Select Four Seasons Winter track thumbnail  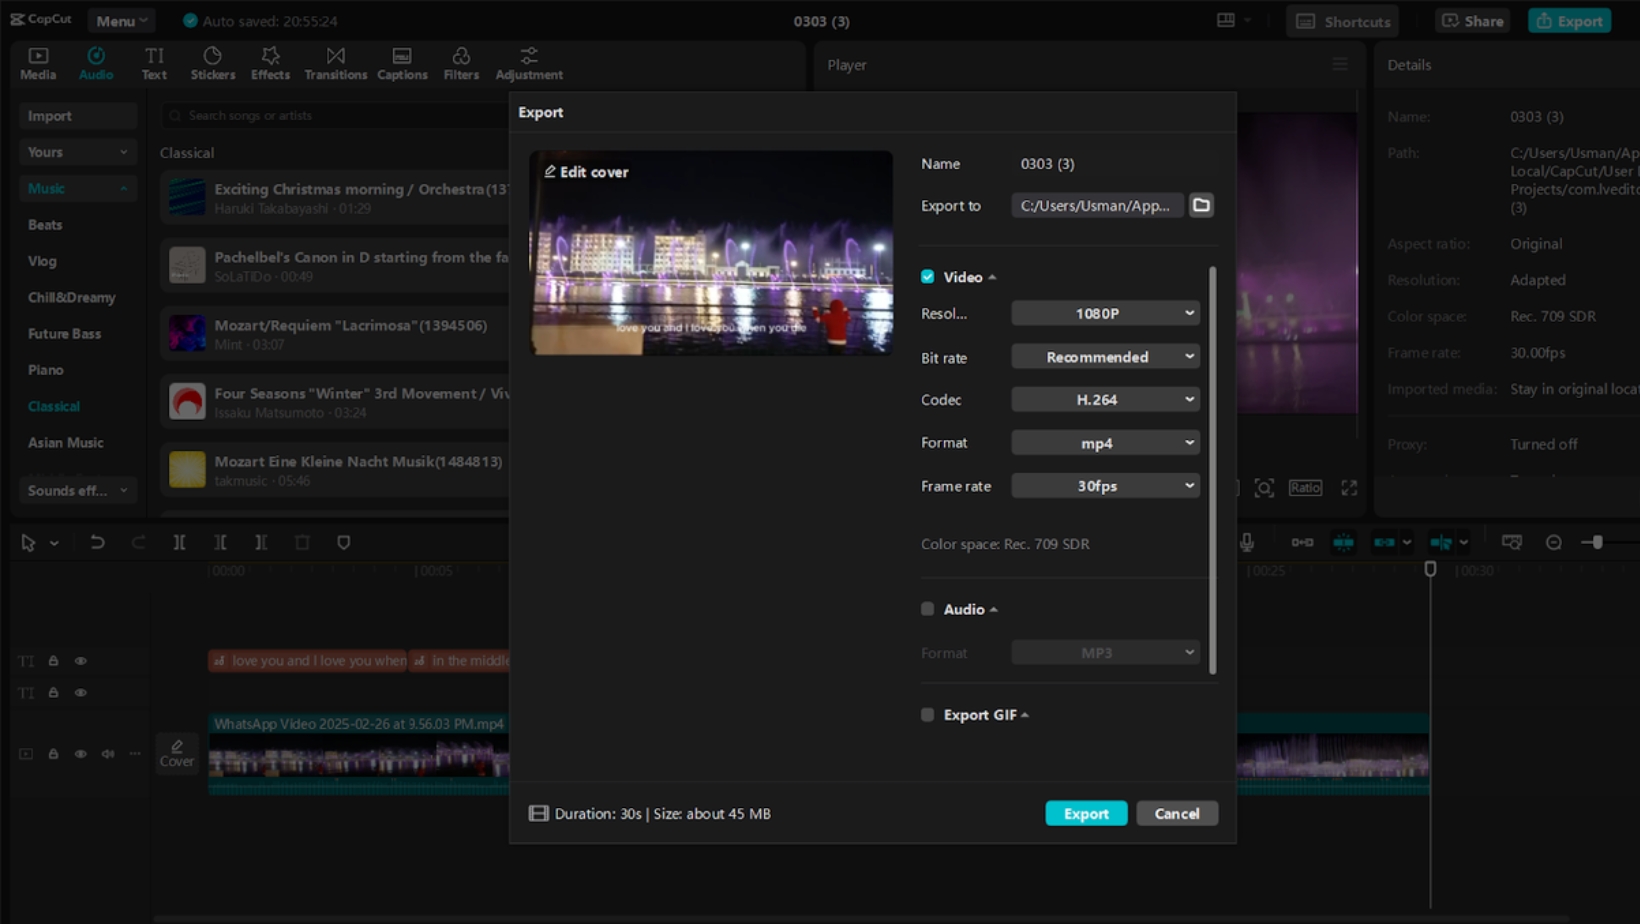[x=187, y=401]
